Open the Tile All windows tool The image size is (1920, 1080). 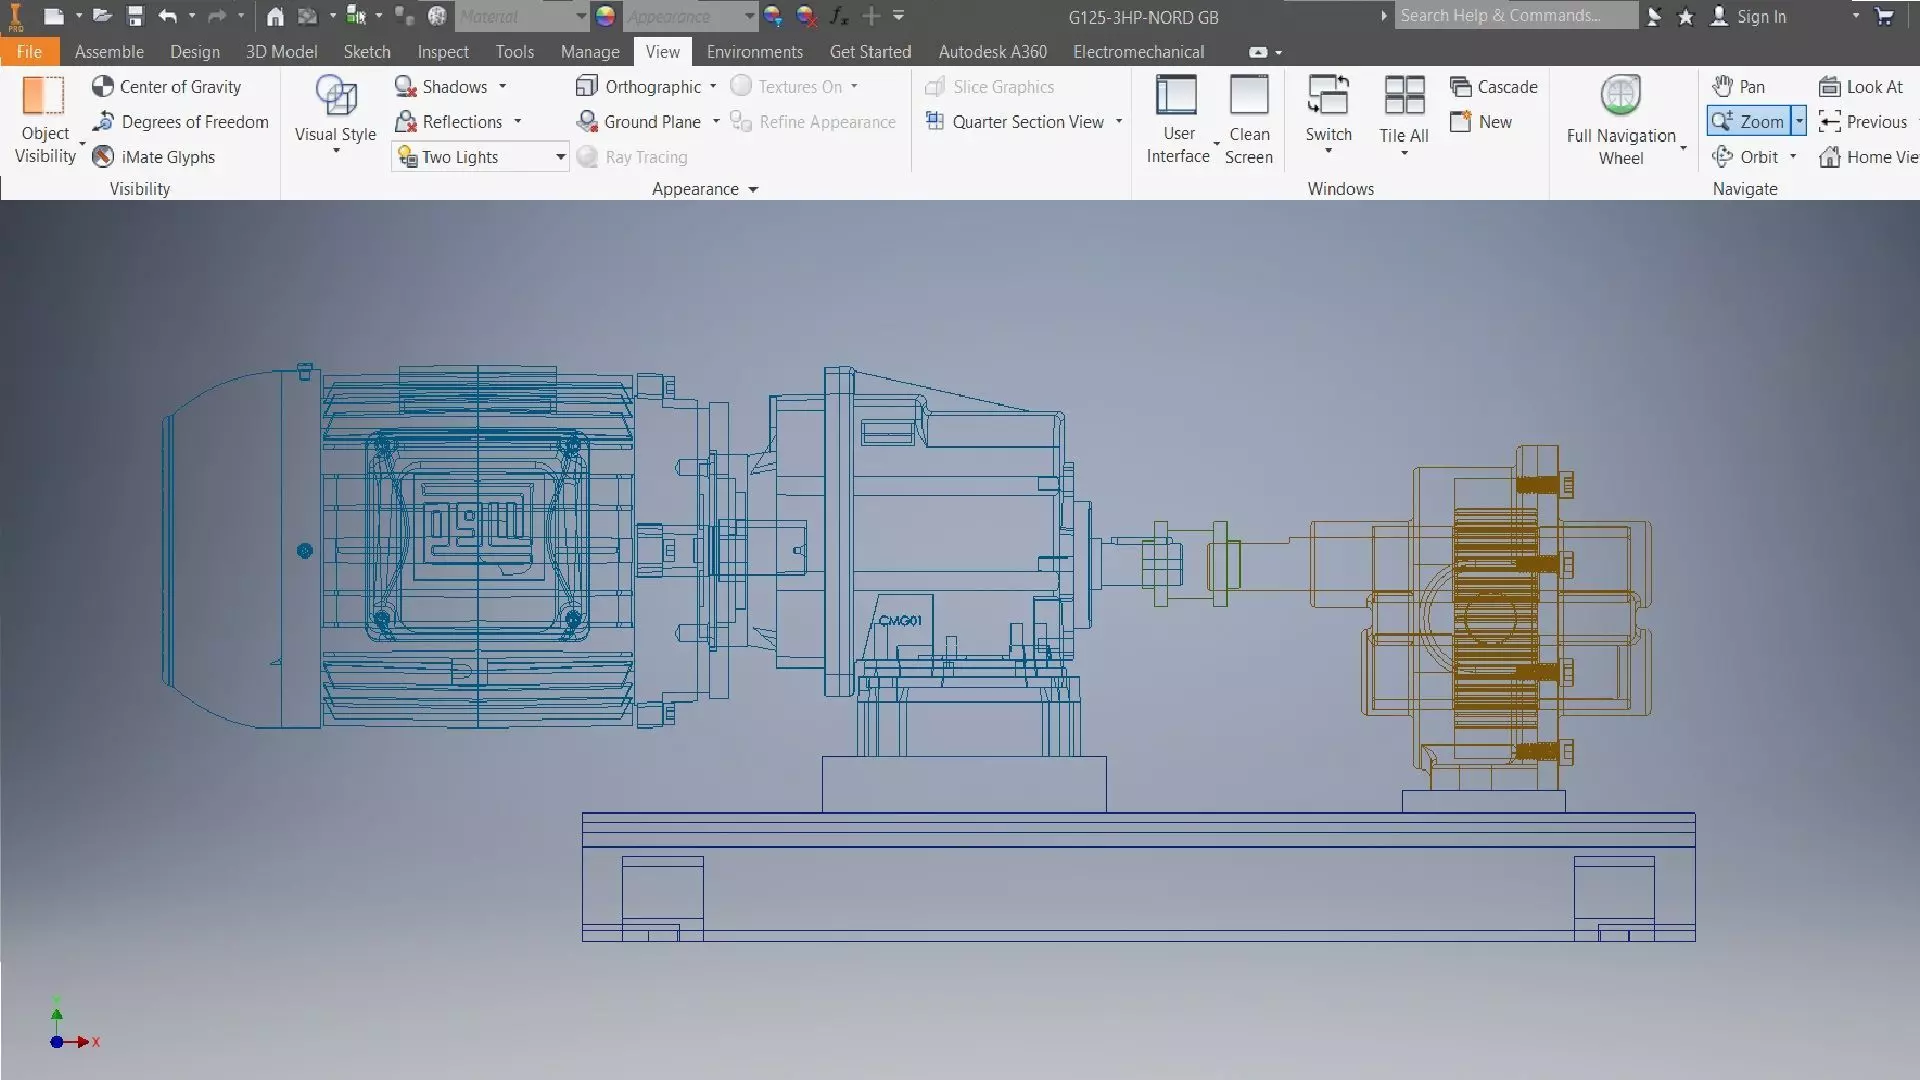point(1403,97)
